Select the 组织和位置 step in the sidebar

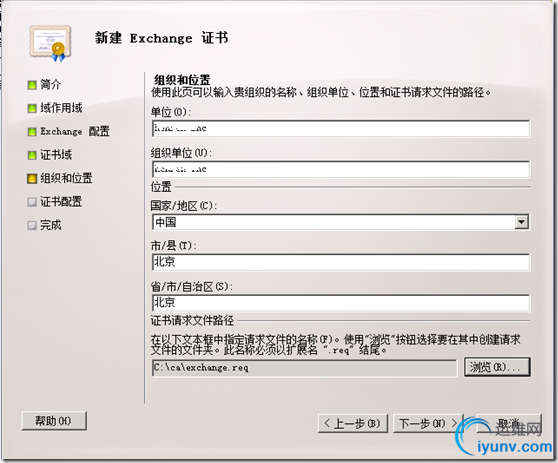coord(66,178)
